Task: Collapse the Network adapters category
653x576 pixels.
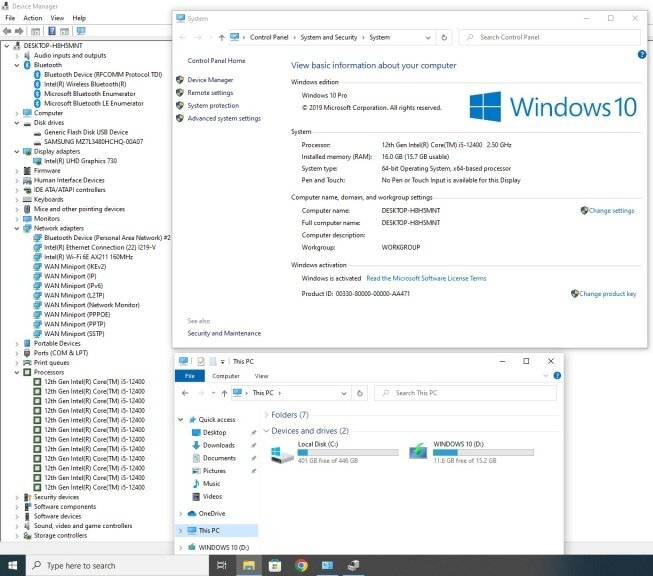Action: click(17, 228)
